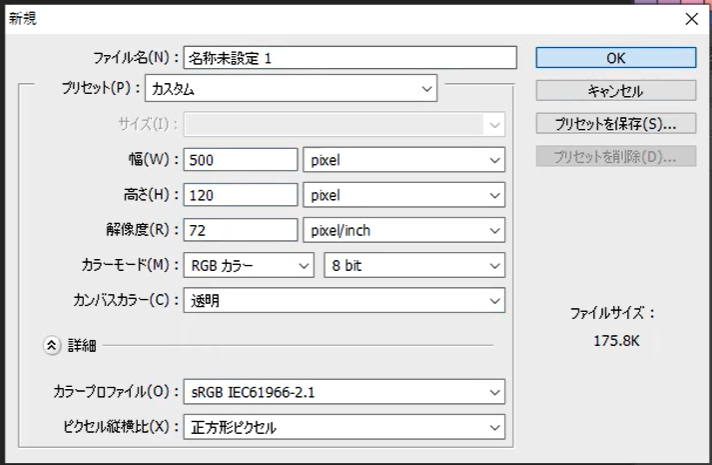Click the 幅 field containing 500
This screenshot has width=712, height=465.
pyautogui.click(x=240, y=160)
